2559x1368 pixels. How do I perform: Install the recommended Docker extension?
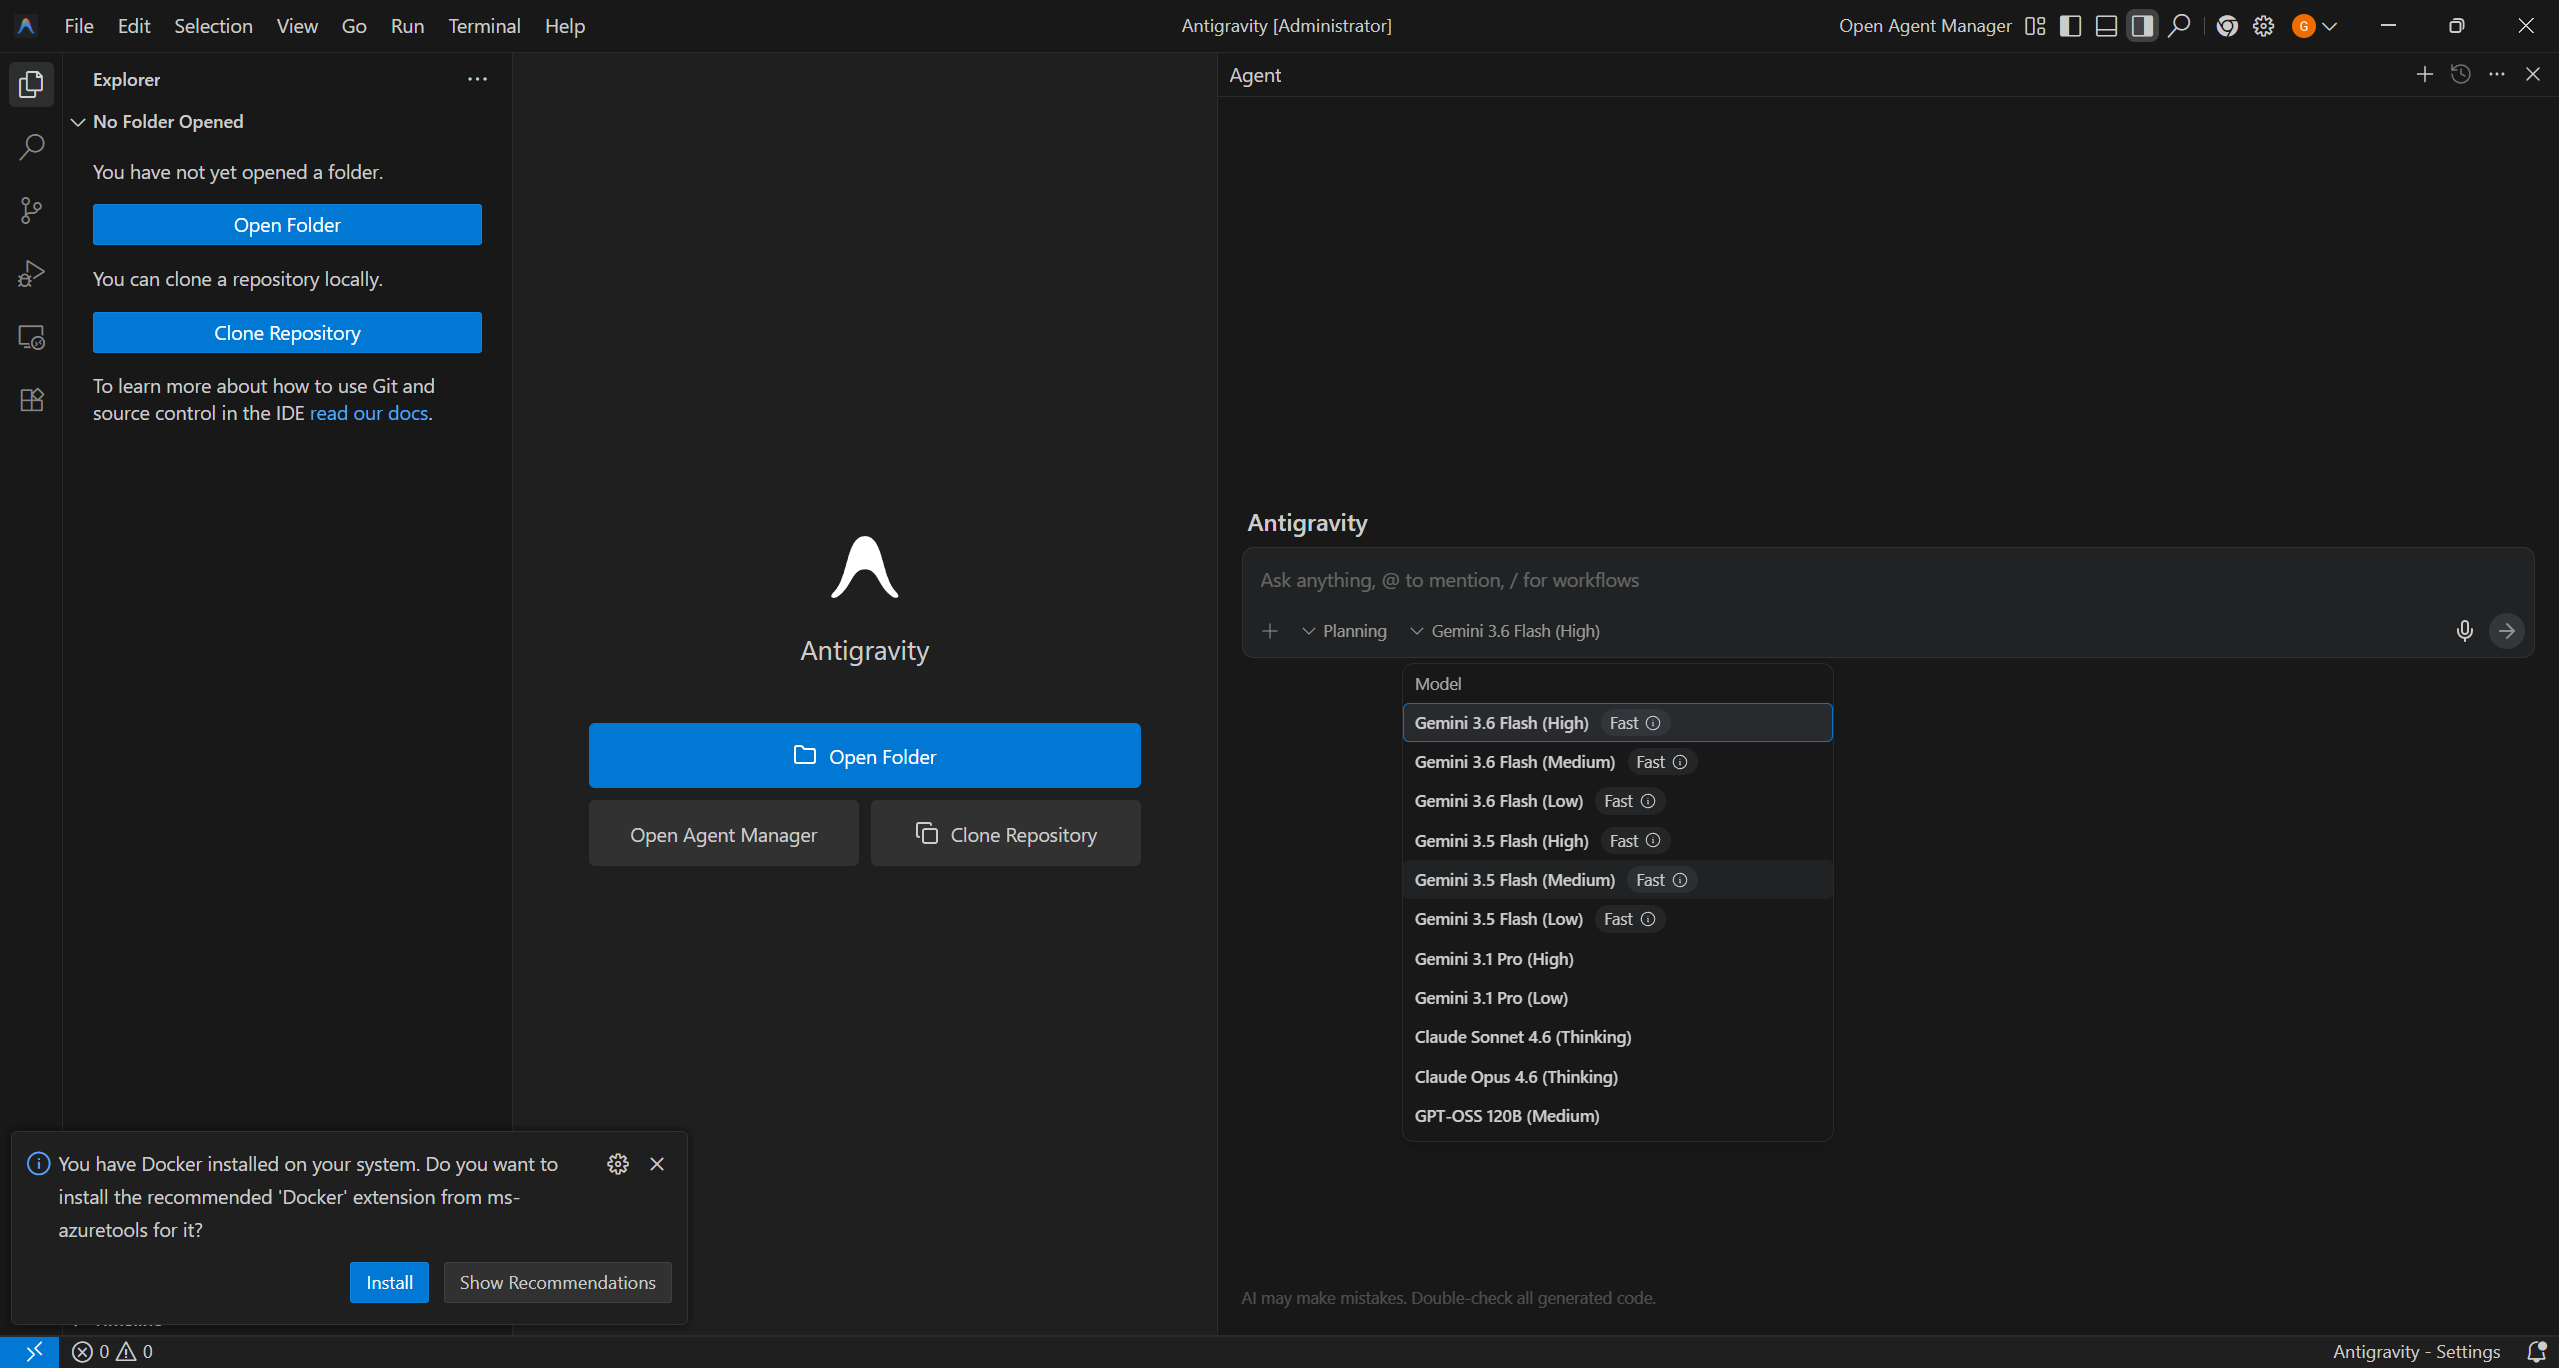389,1283
